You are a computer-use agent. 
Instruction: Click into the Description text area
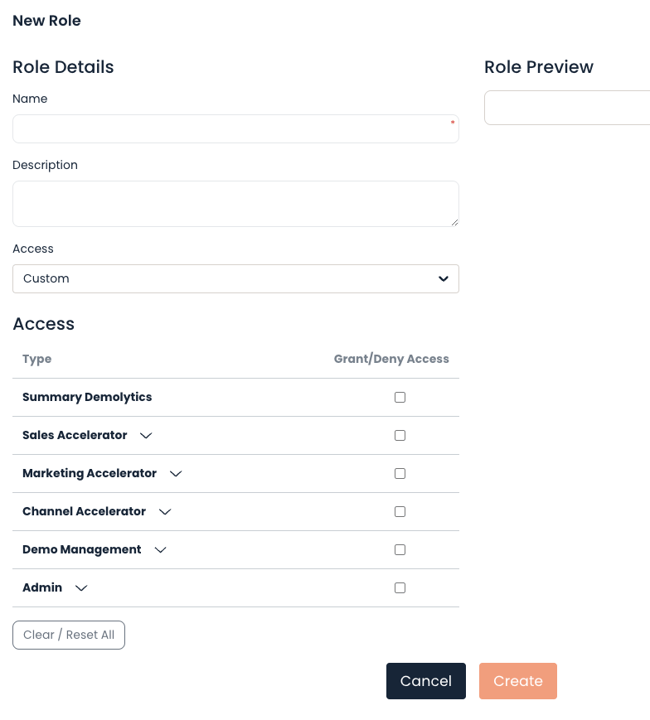click(x=235, y=204)
